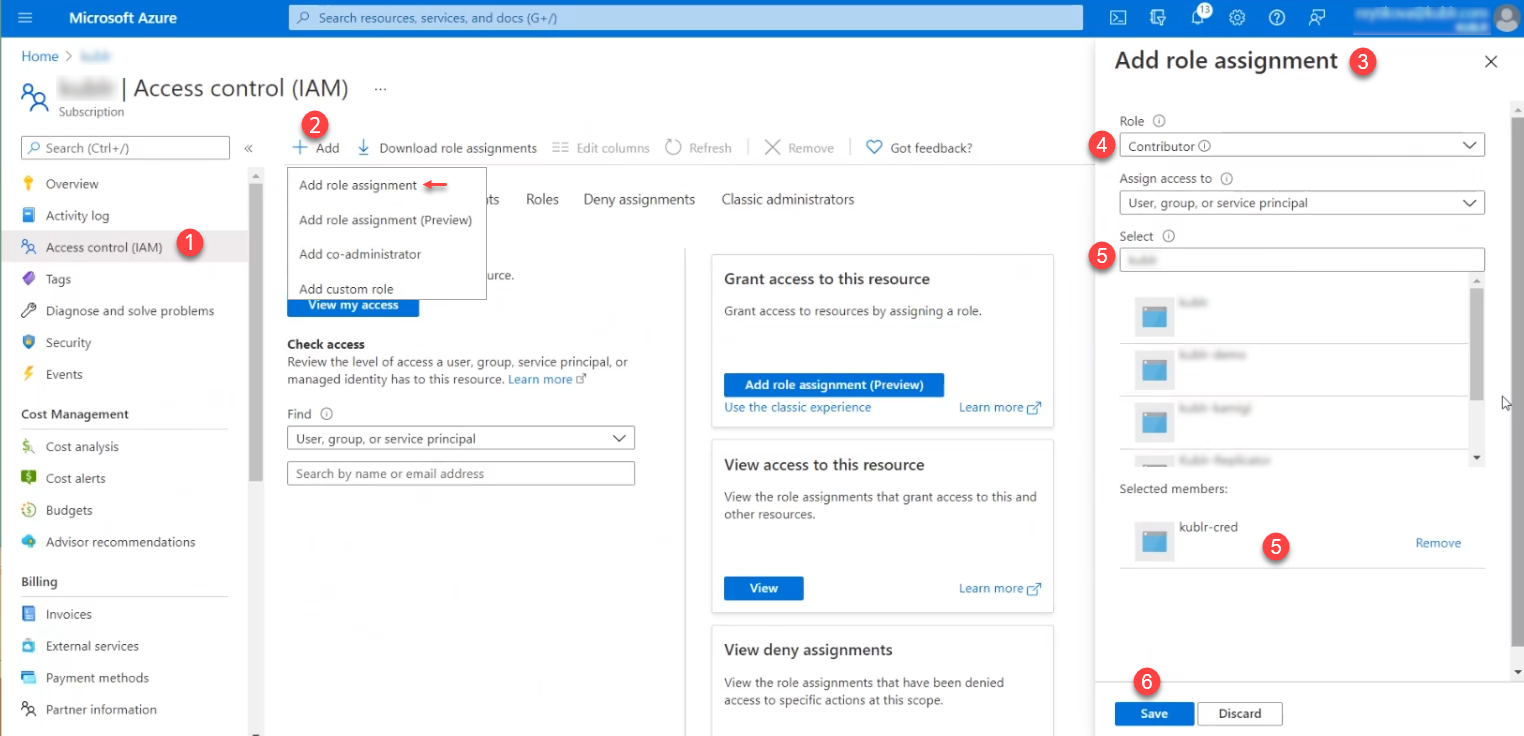This screenshot has height=736, width=1524.
Task: Click the info icon beside Find label
Action: point(326,414)
